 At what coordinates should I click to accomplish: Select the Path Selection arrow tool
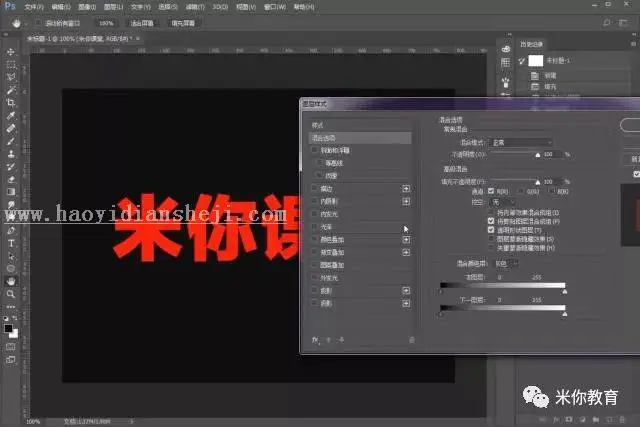11,256
